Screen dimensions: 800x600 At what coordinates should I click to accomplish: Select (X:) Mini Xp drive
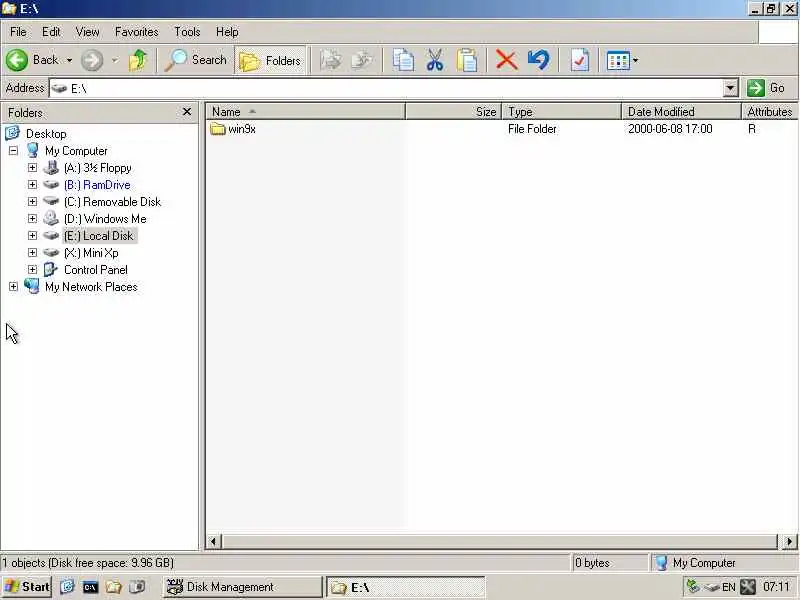click(x=91, y=253)
